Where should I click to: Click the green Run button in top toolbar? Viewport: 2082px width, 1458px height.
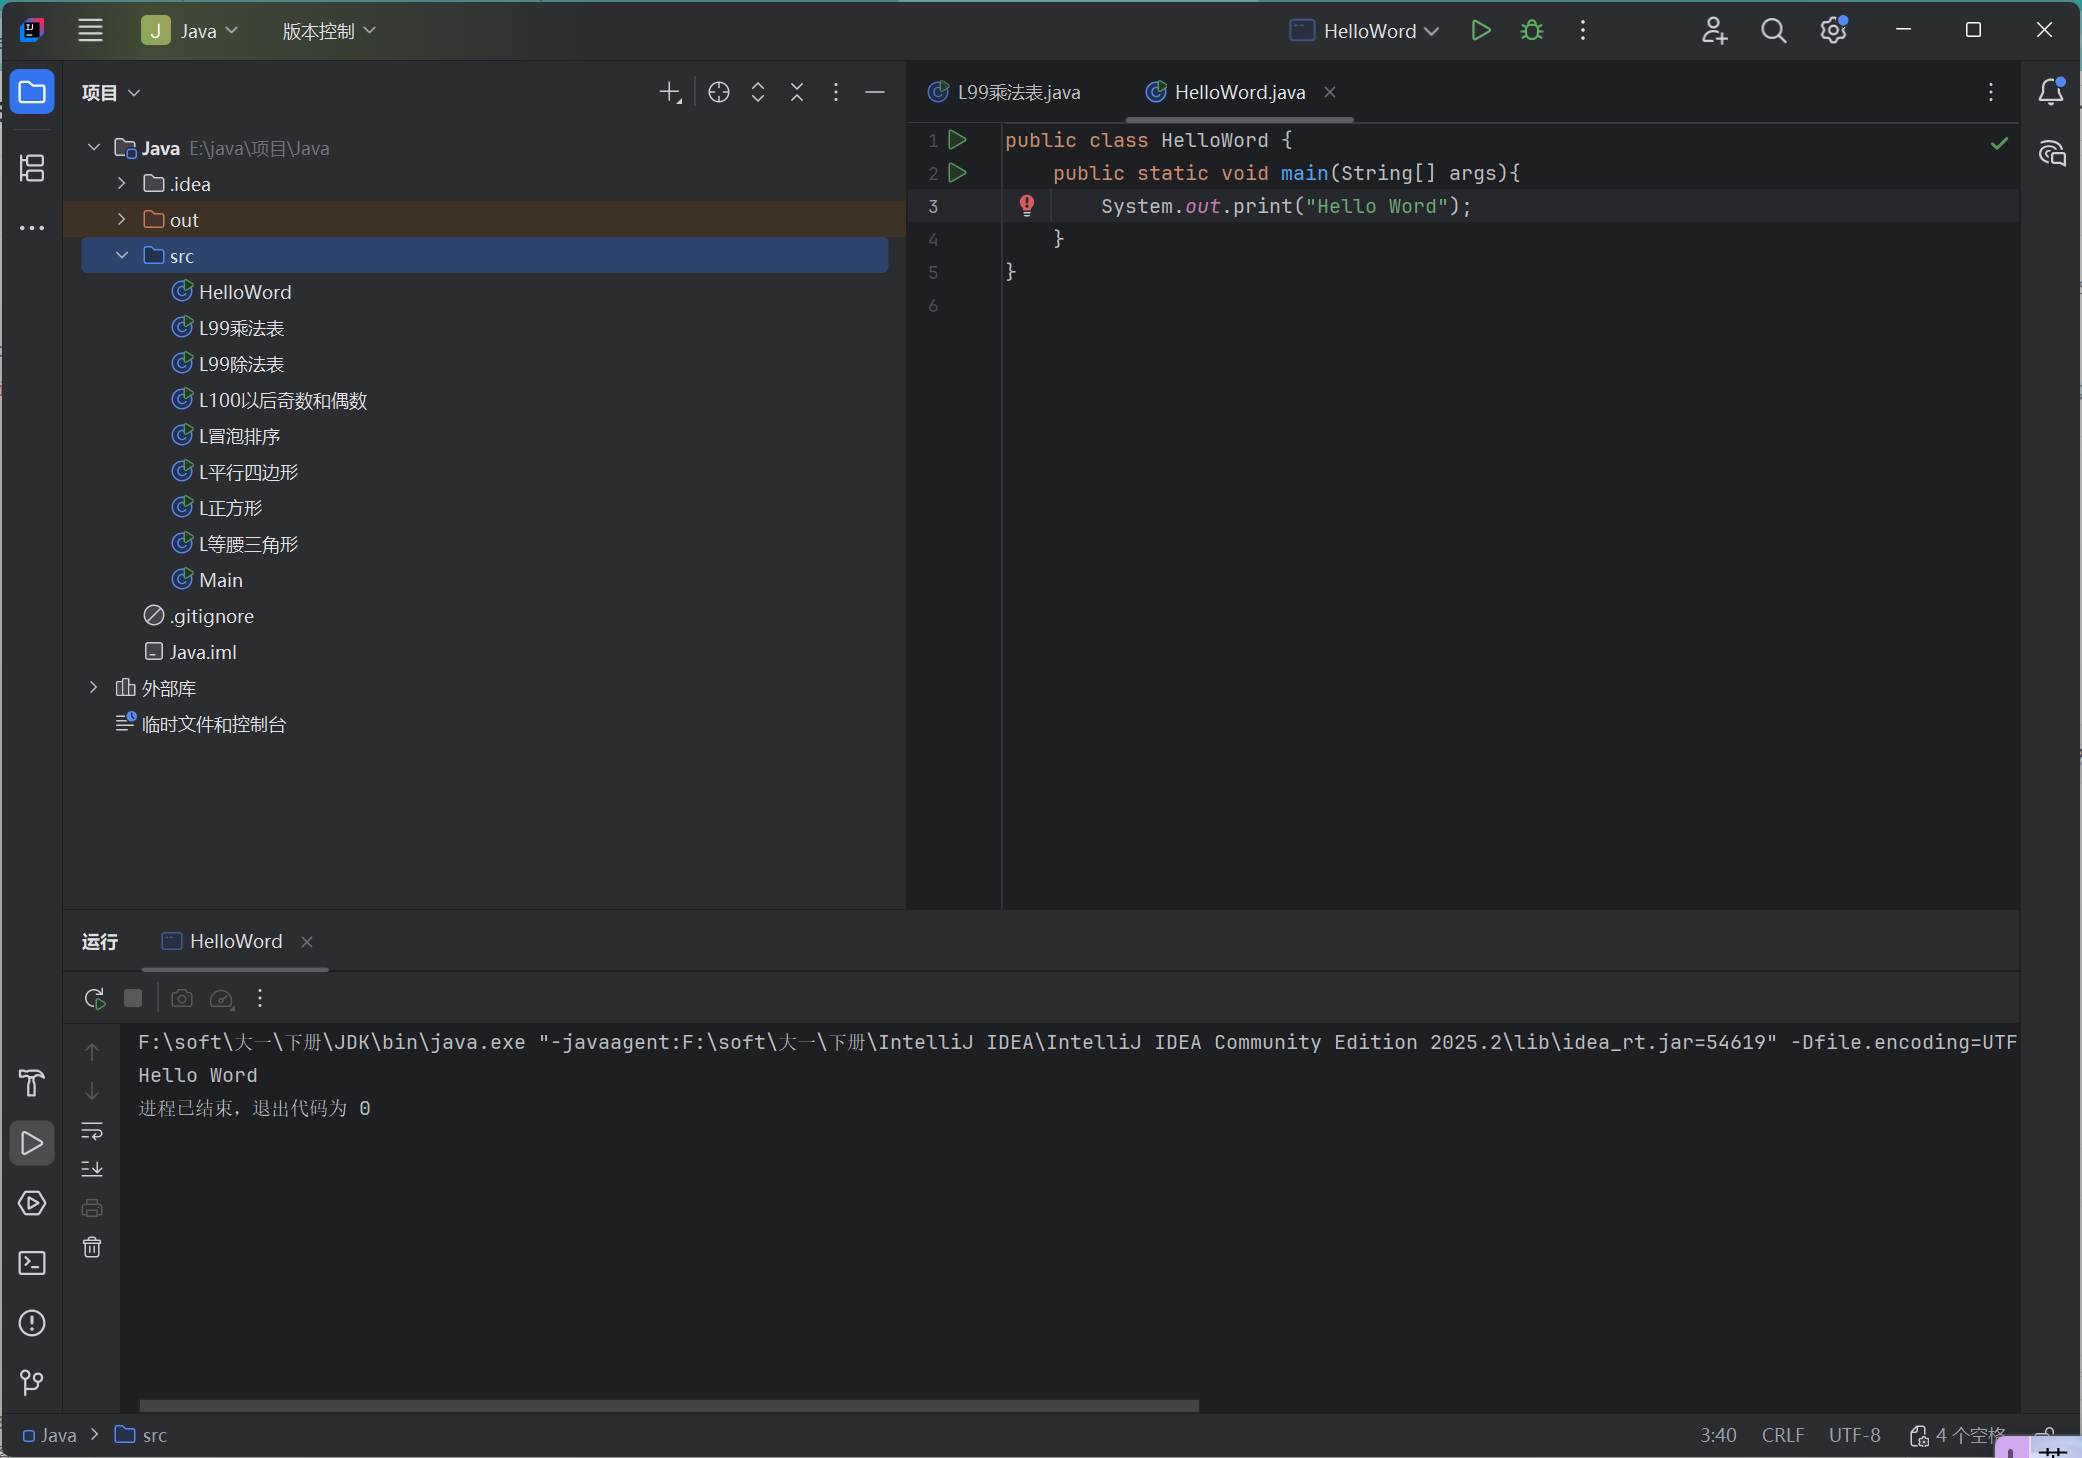[1481, 31]
